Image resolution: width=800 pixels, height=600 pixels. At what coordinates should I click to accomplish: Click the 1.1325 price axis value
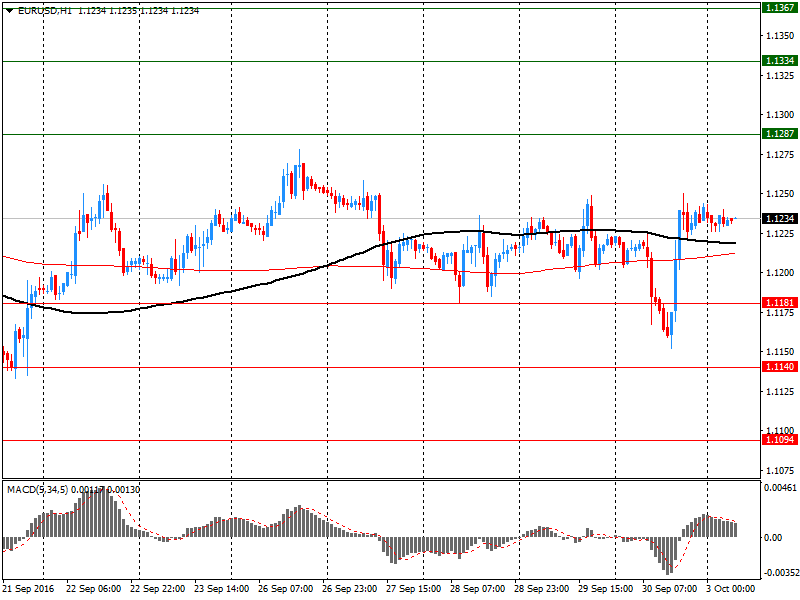(780, 76)
